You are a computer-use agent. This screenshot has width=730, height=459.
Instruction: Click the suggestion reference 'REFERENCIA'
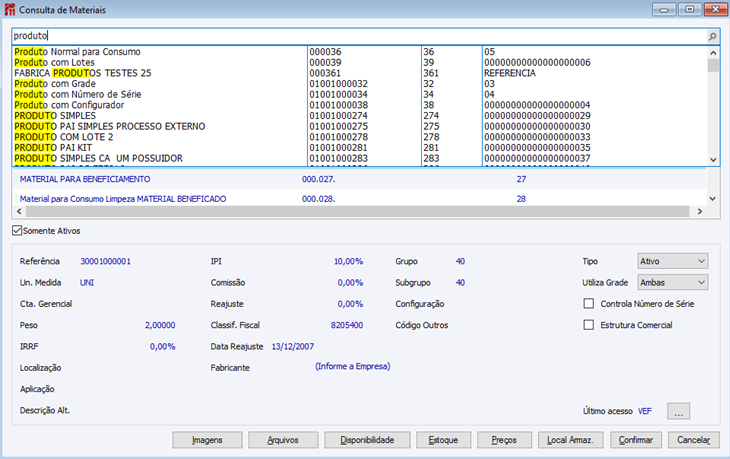[510, 73]
